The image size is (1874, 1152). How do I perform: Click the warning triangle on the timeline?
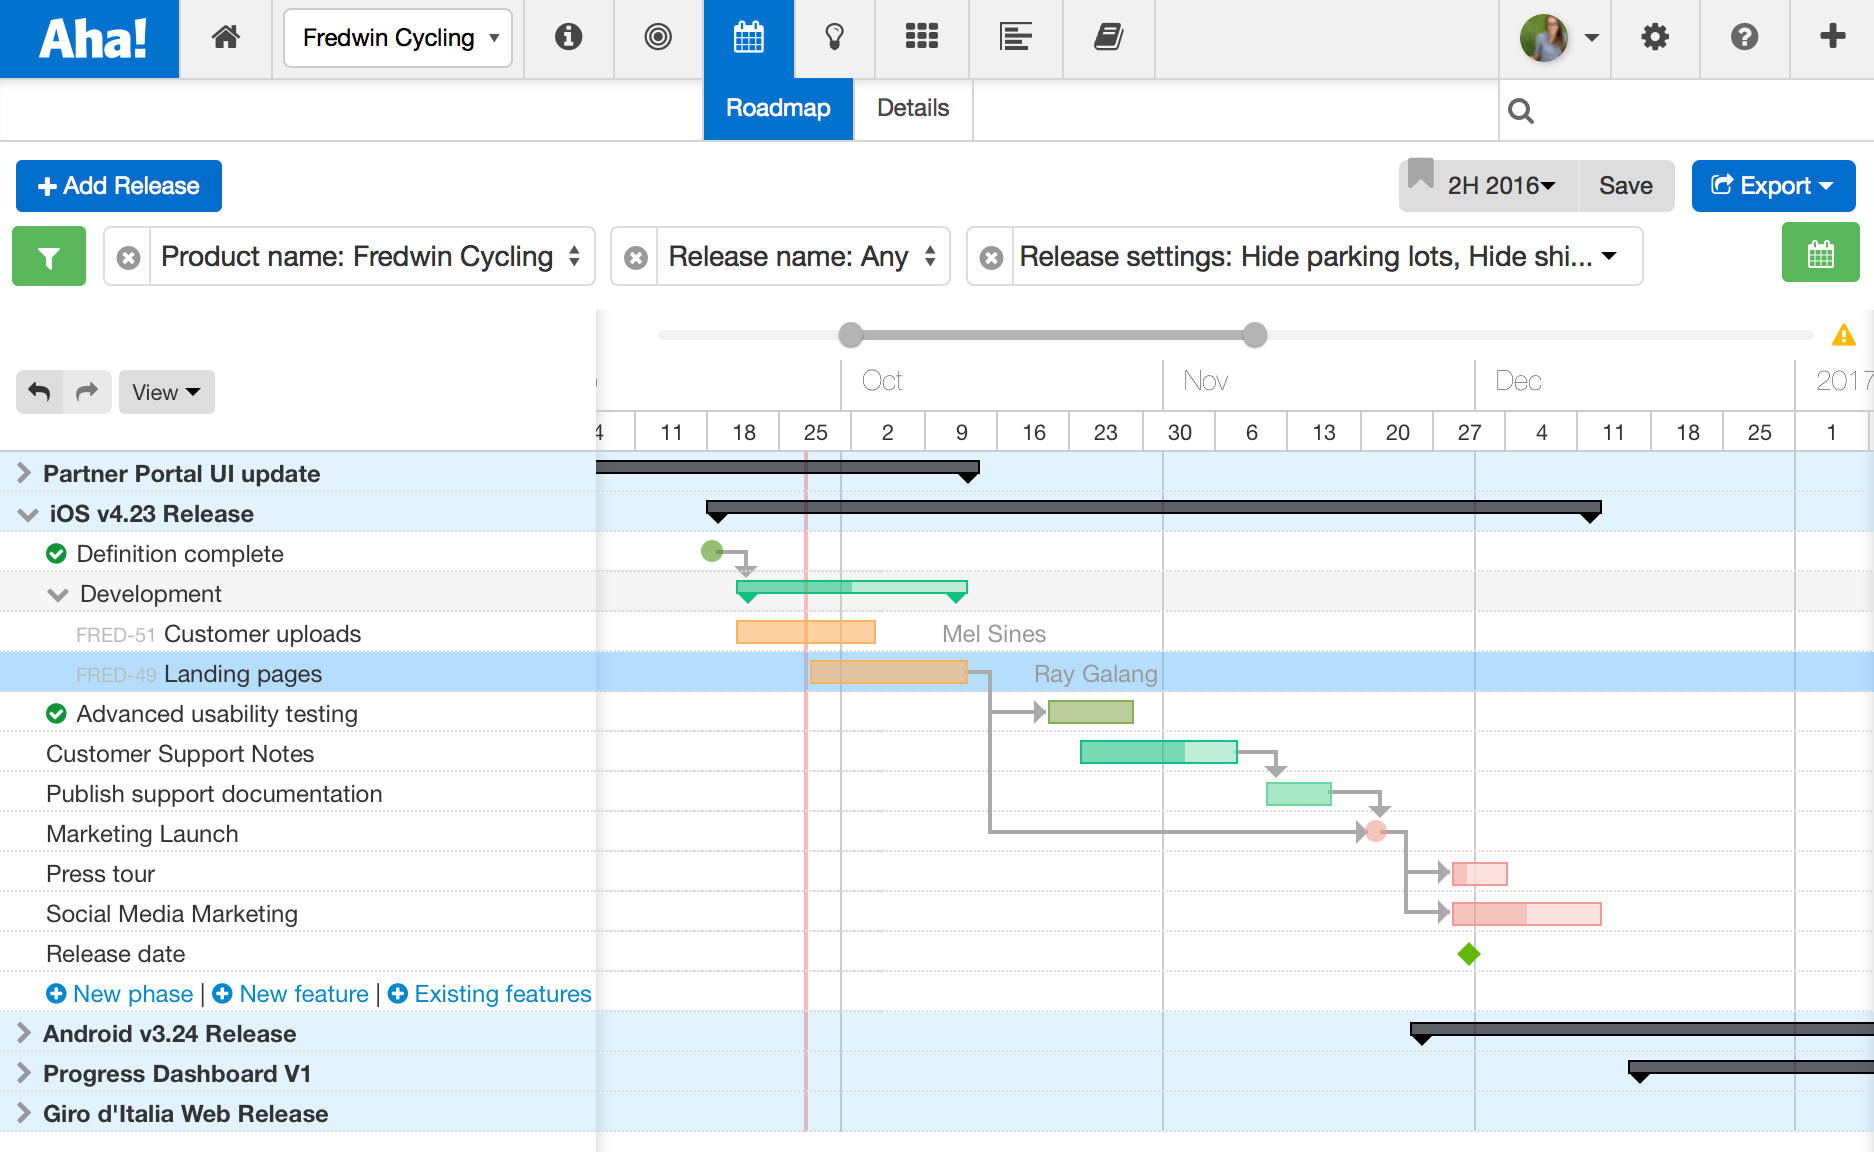[1843, 336]
